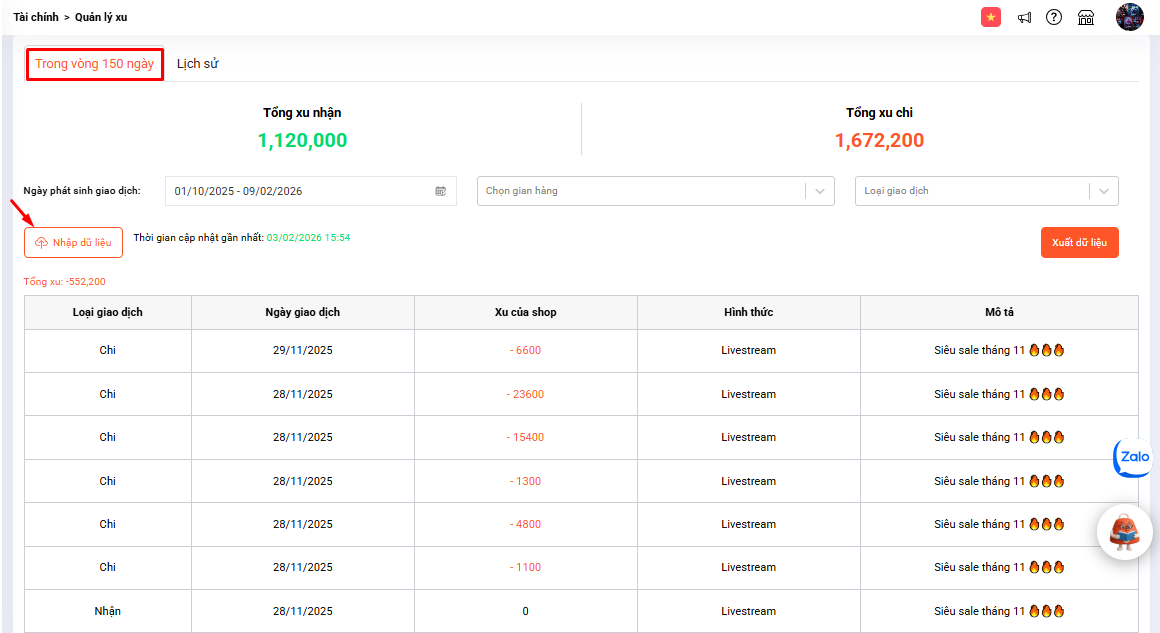Screen dimensions: 1160x633
Task: Switch to the 'Lịch sử' tab
Action: point(197,64)
